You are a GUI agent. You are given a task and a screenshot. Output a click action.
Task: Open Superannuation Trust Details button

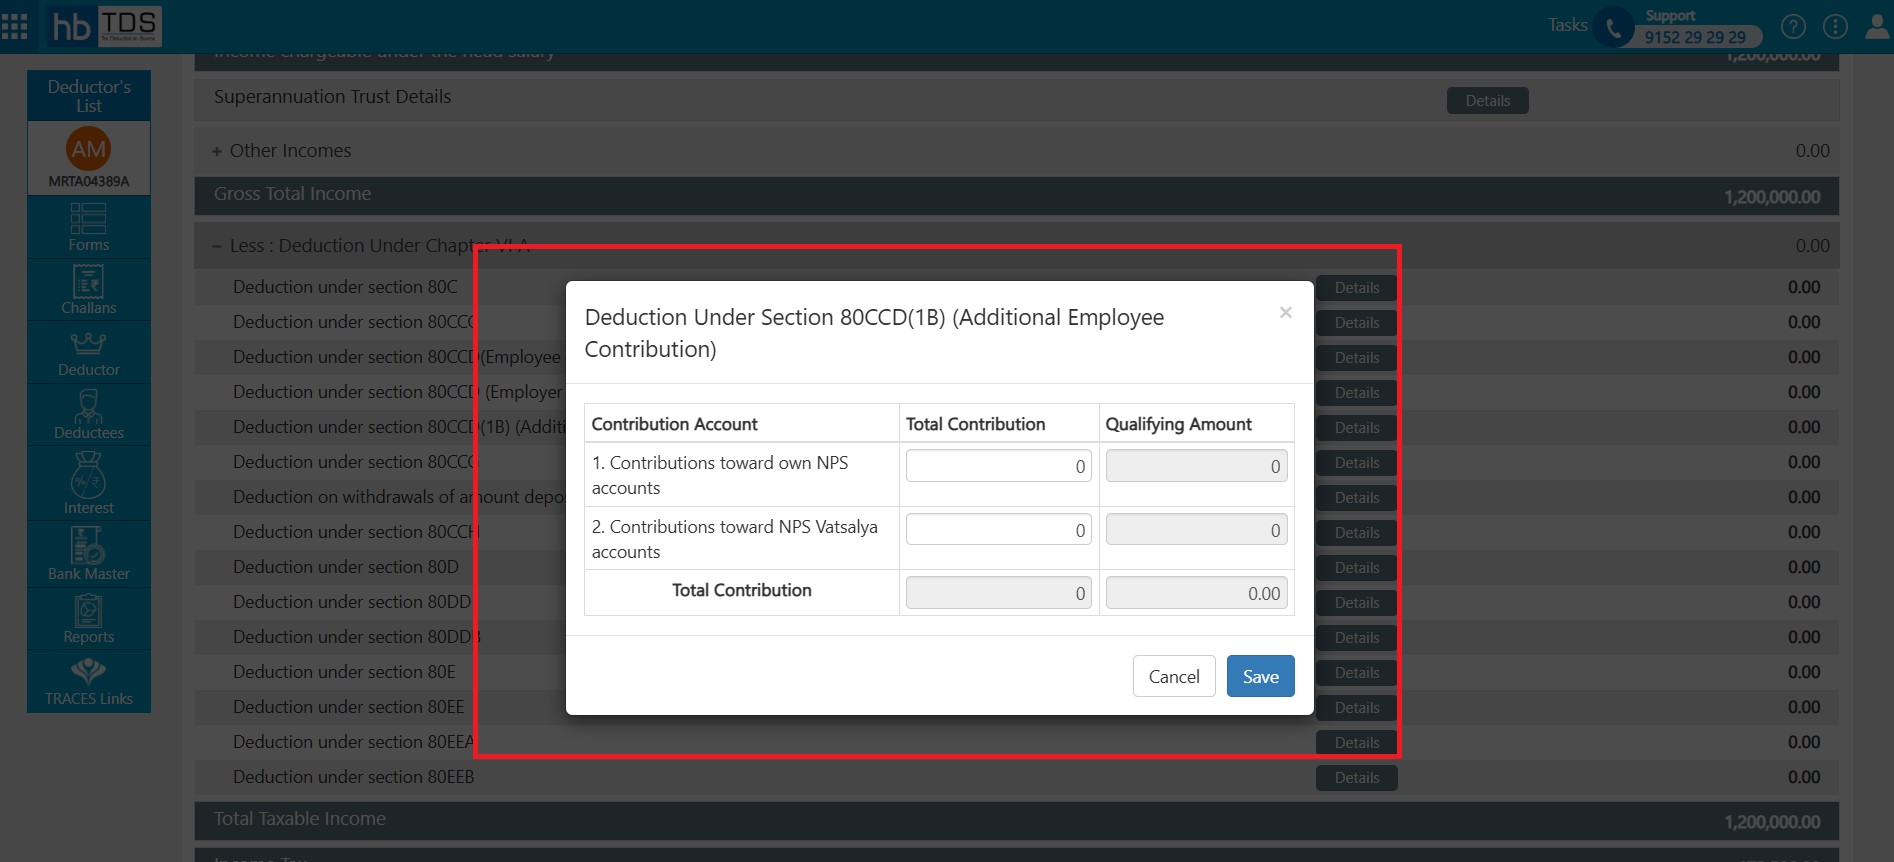point(1487,101)
